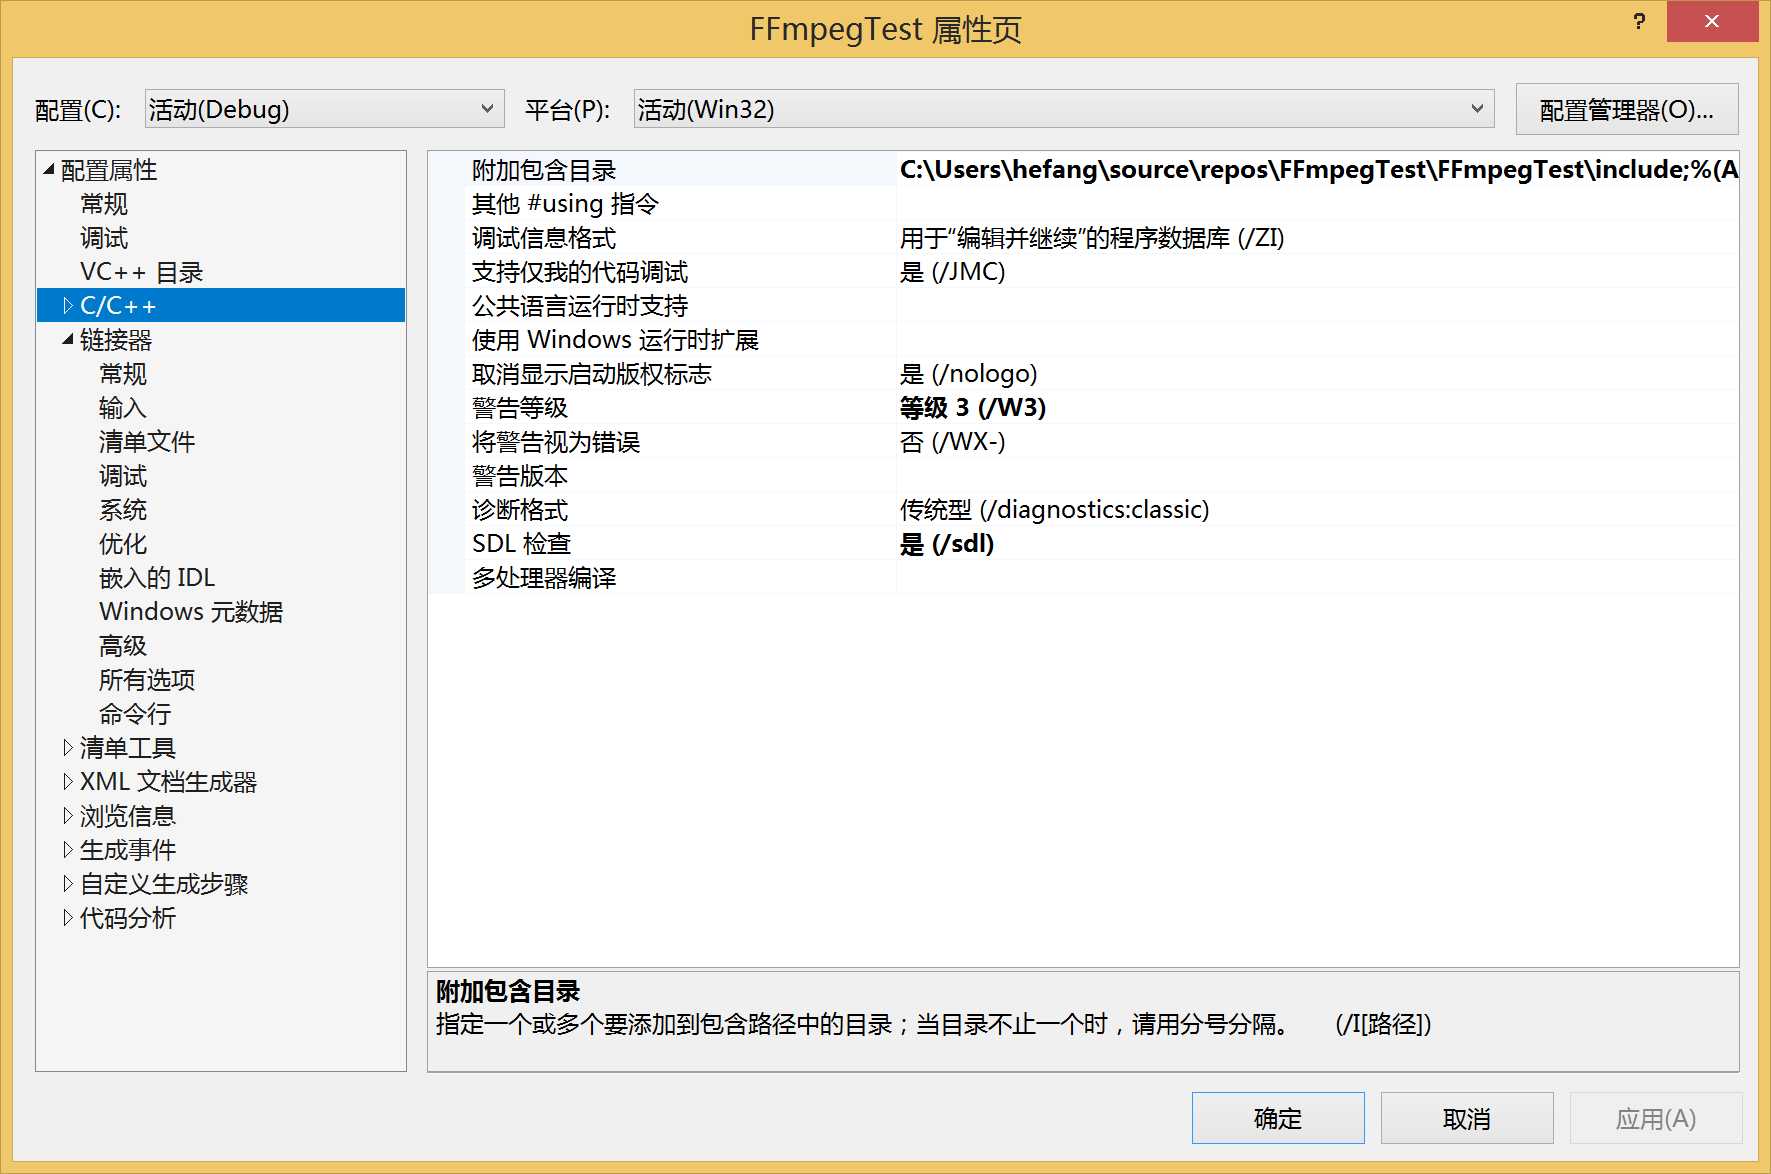The height and width of the screenshot is (1174, 1771).
Task: Close the FFmpegTest 属性页 dialog
Action: point(1712,21)
